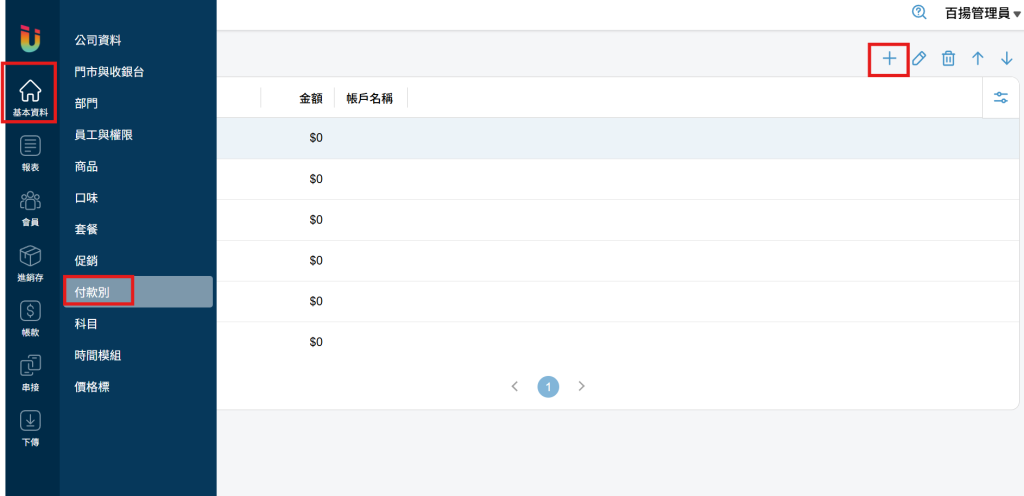
Task: Select 員工與權限 menu item
Action: (x=104, y=134)
